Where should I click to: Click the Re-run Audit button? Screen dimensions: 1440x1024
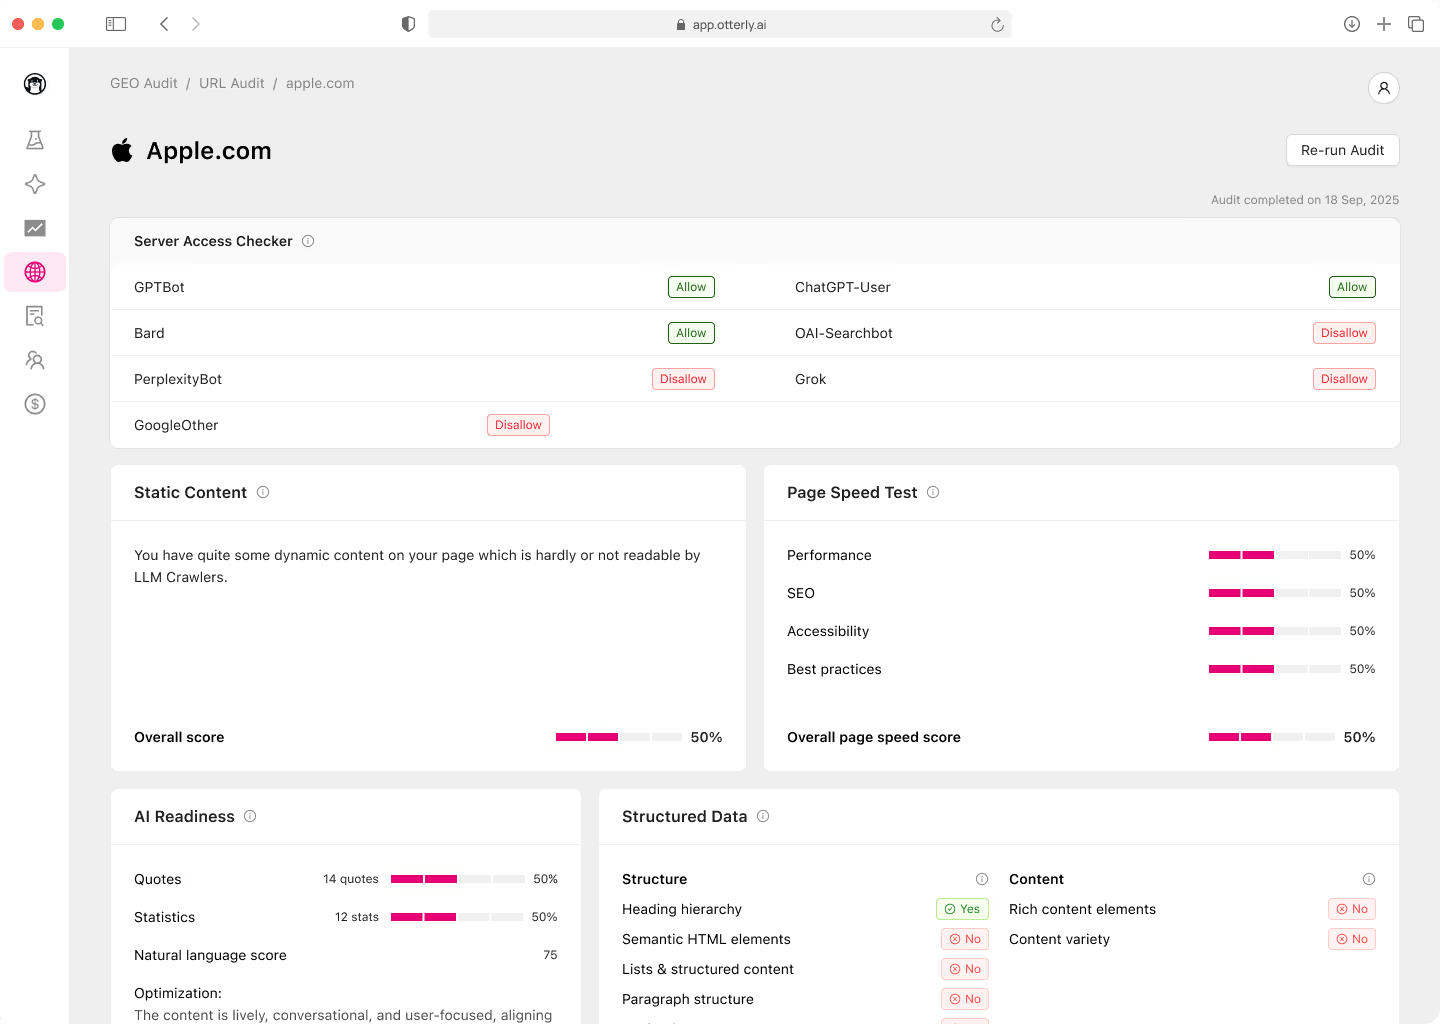[x=1342, y=150]
